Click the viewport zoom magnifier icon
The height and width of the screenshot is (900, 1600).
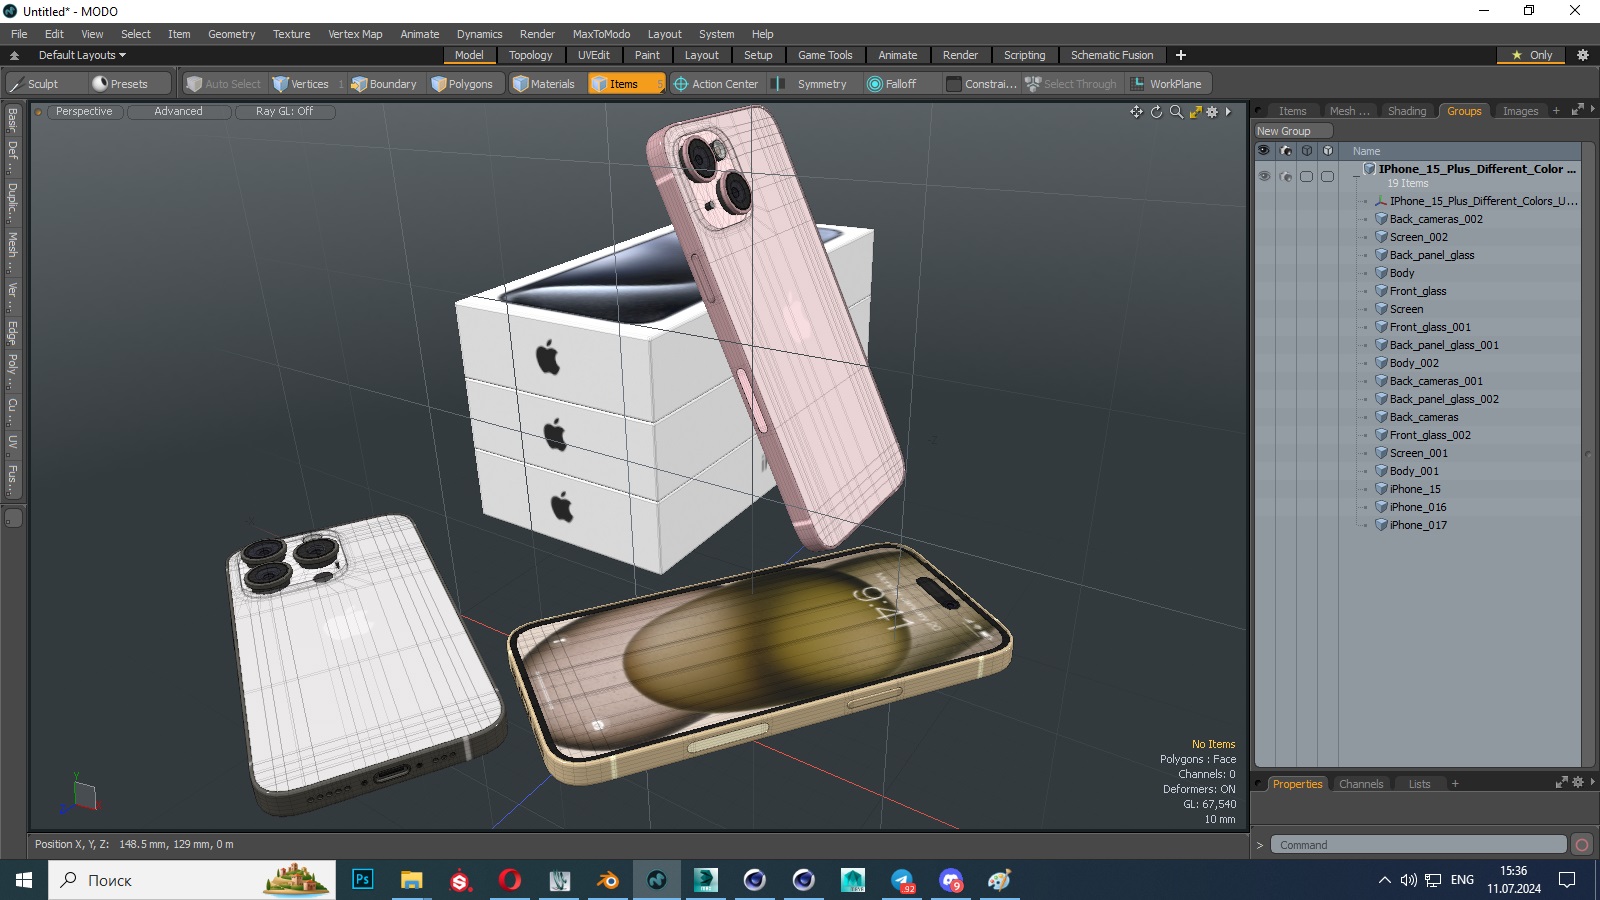1176,112
